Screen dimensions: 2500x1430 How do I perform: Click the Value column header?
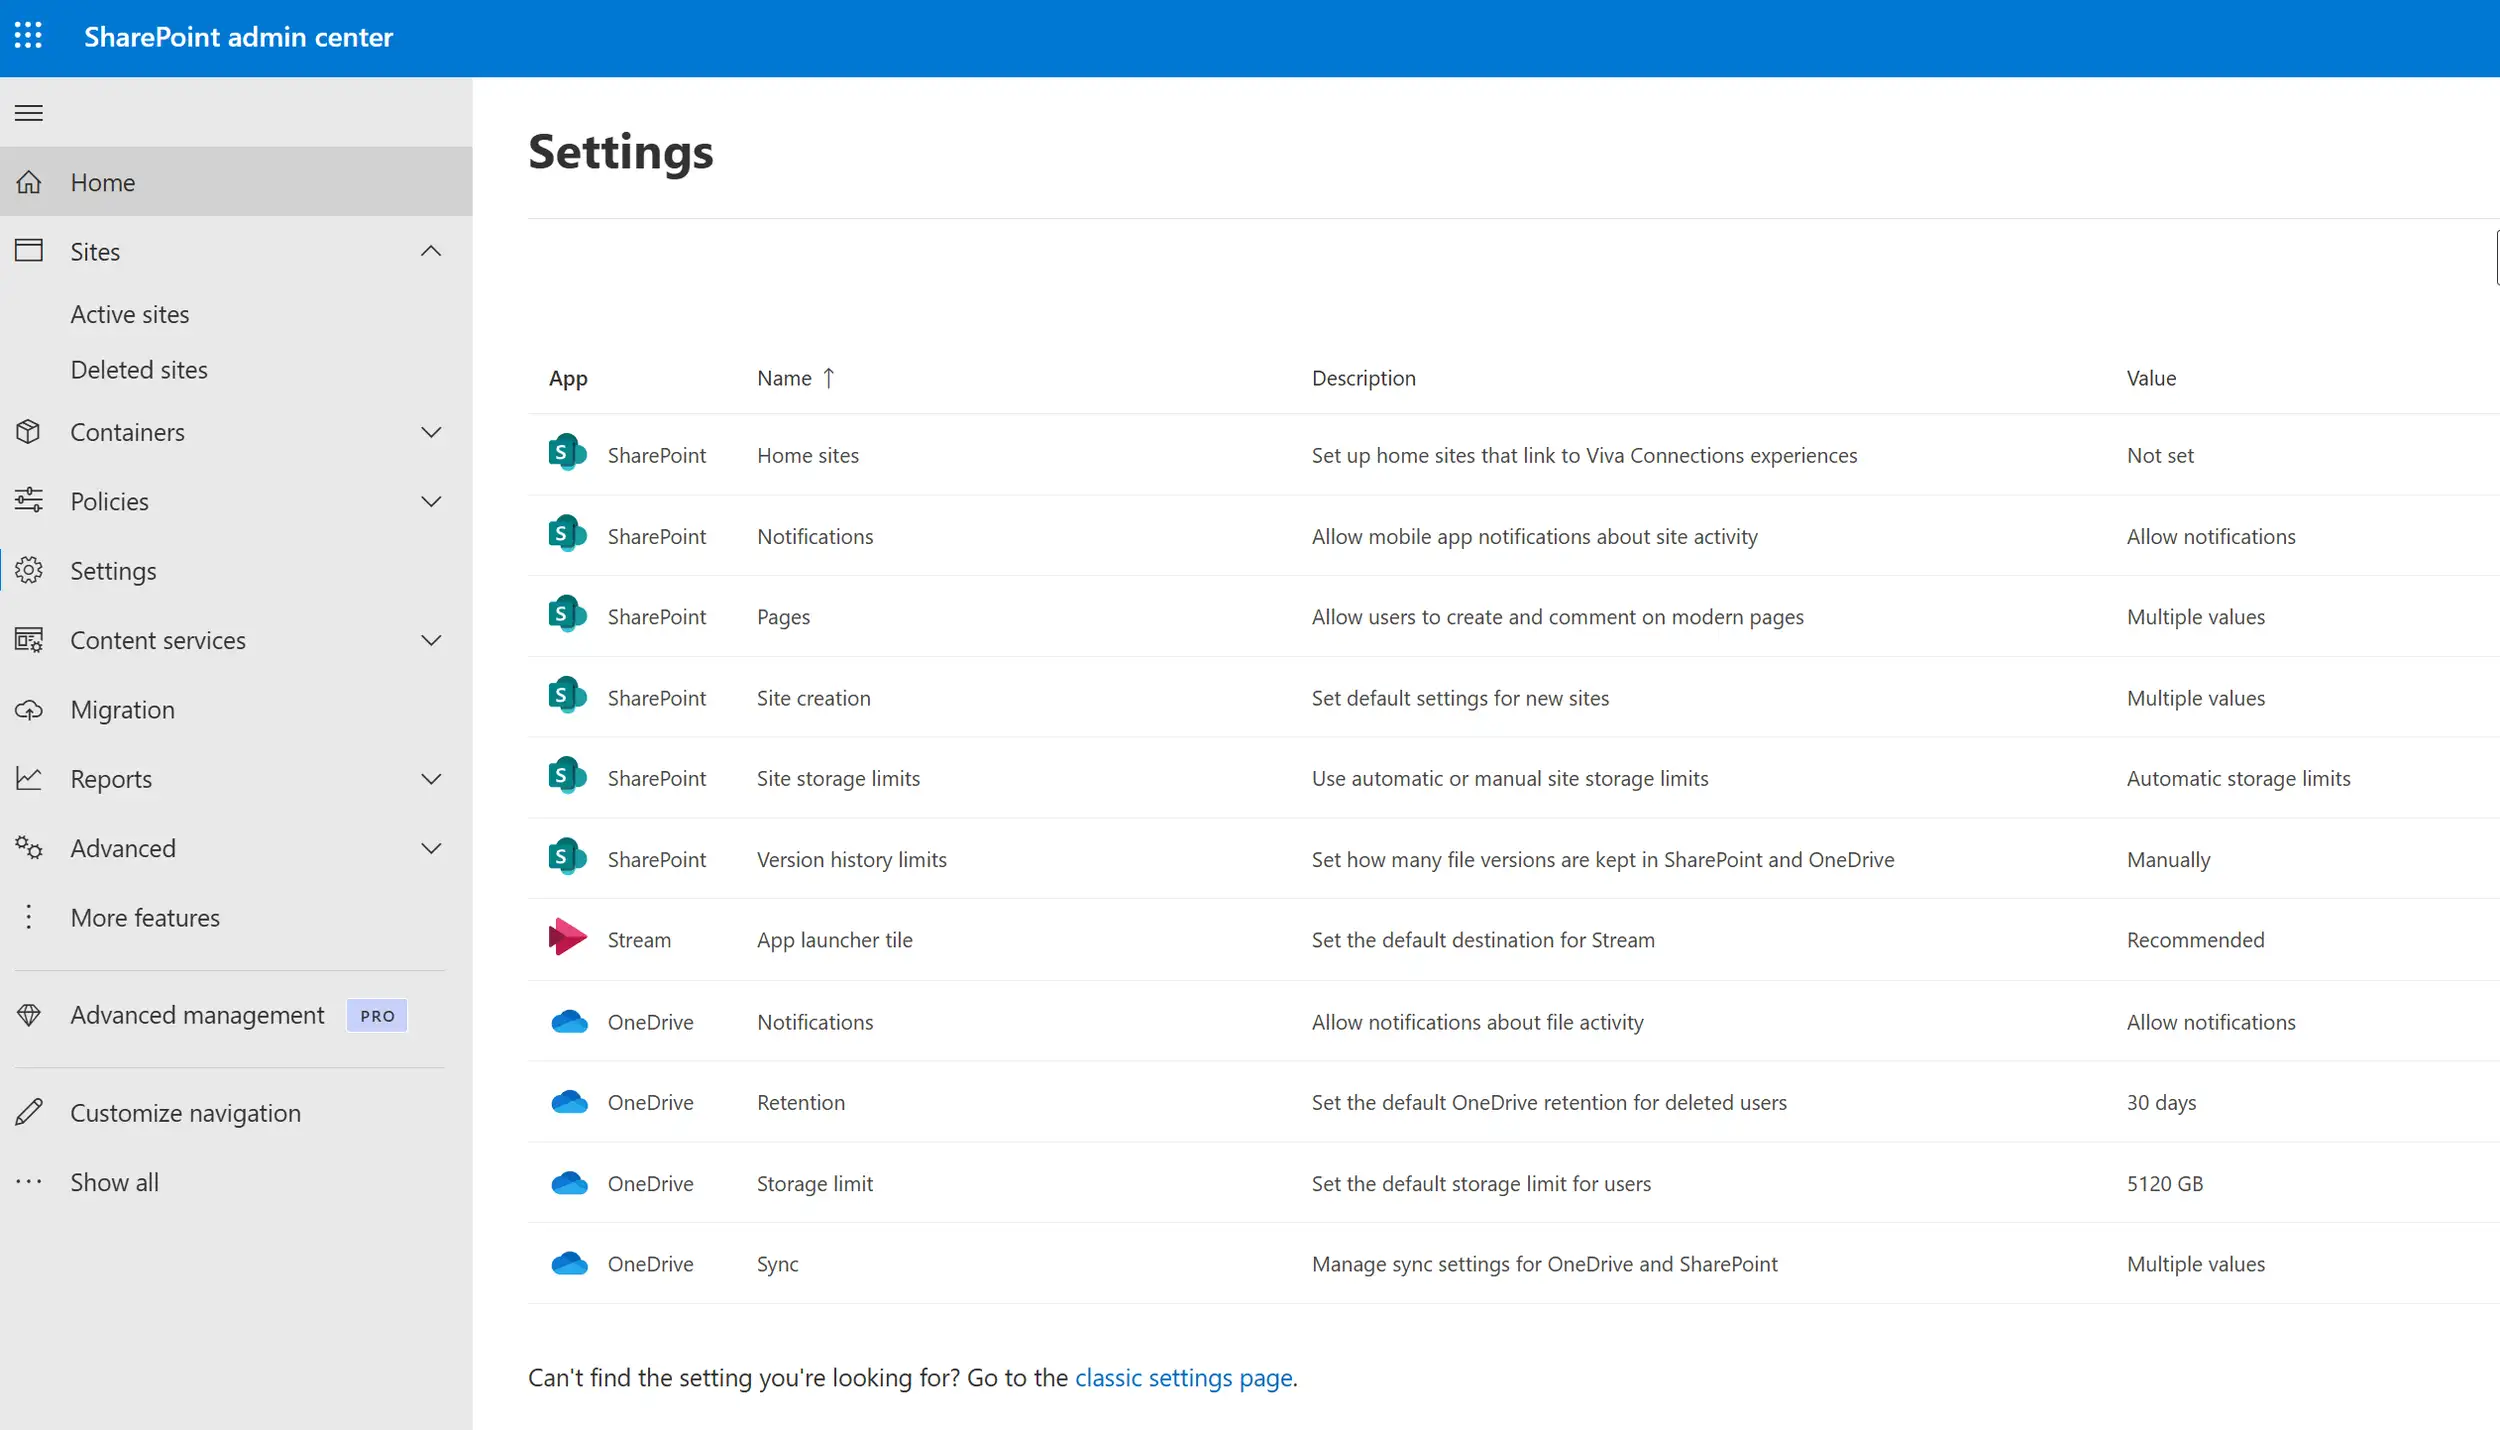coord(2151,378)
